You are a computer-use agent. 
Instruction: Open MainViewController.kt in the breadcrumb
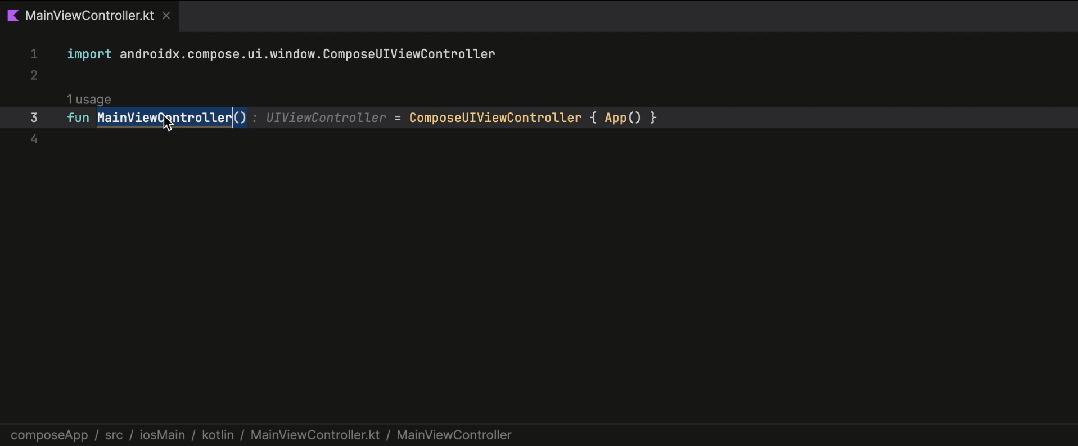tap(315, 435)
